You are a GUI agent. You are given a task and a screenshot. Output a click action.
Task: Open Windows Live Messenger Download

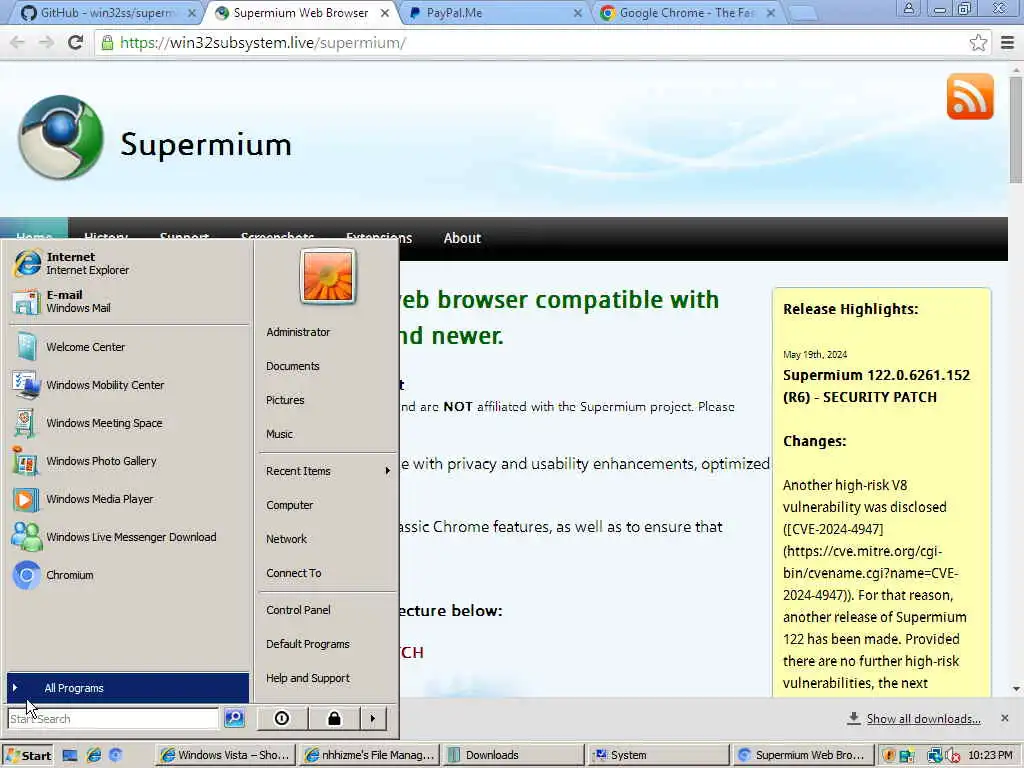pos(129,537)
